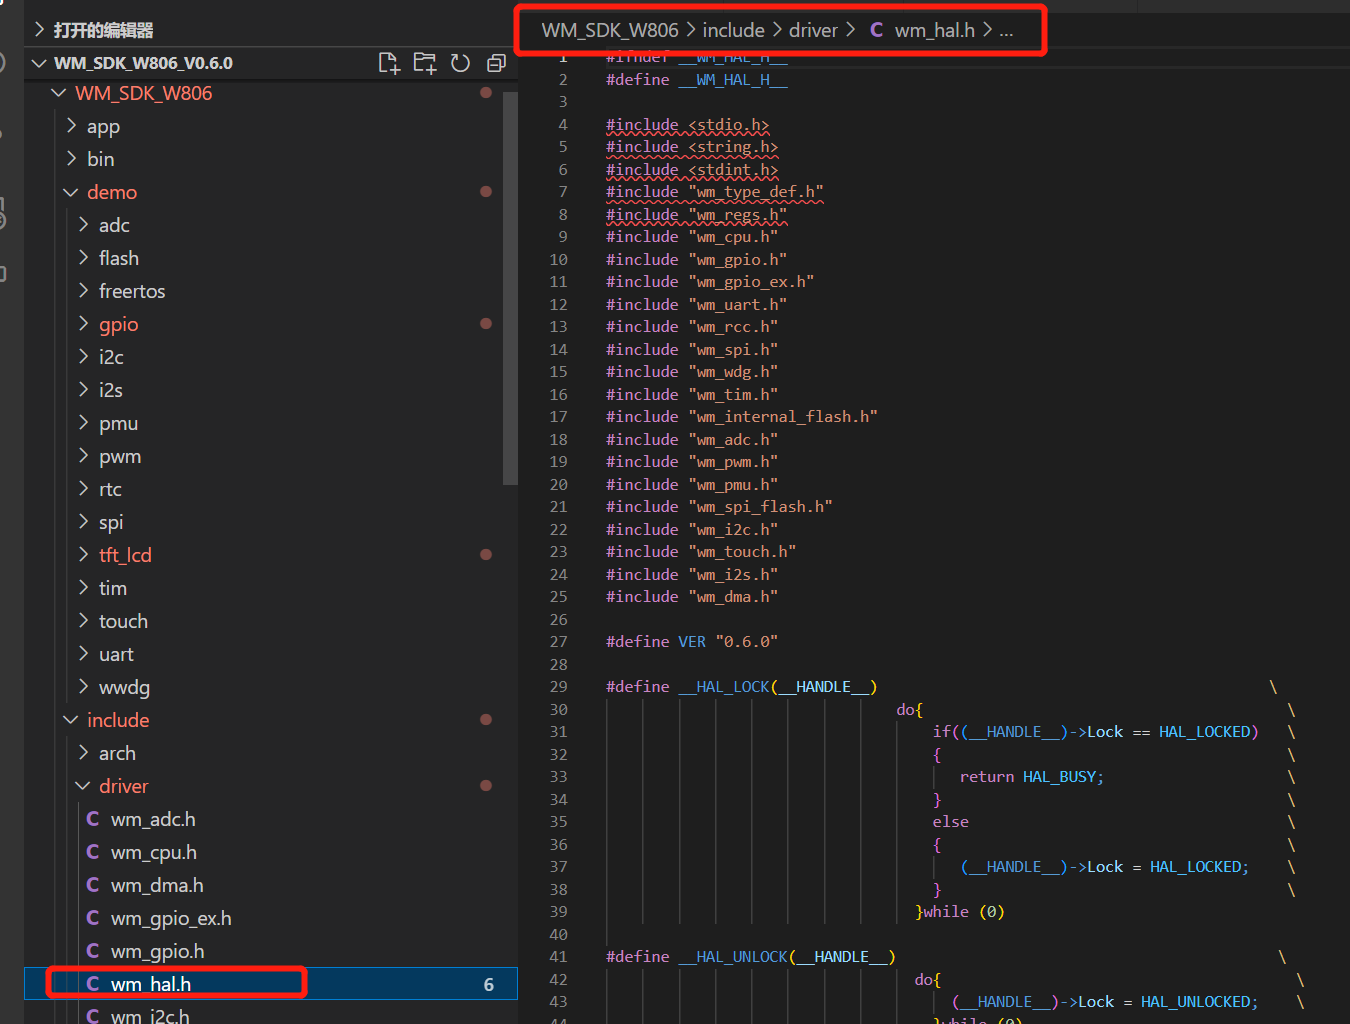
Task: Click the #include "wm_internal_flash.h" line
Action: [741, 417]
